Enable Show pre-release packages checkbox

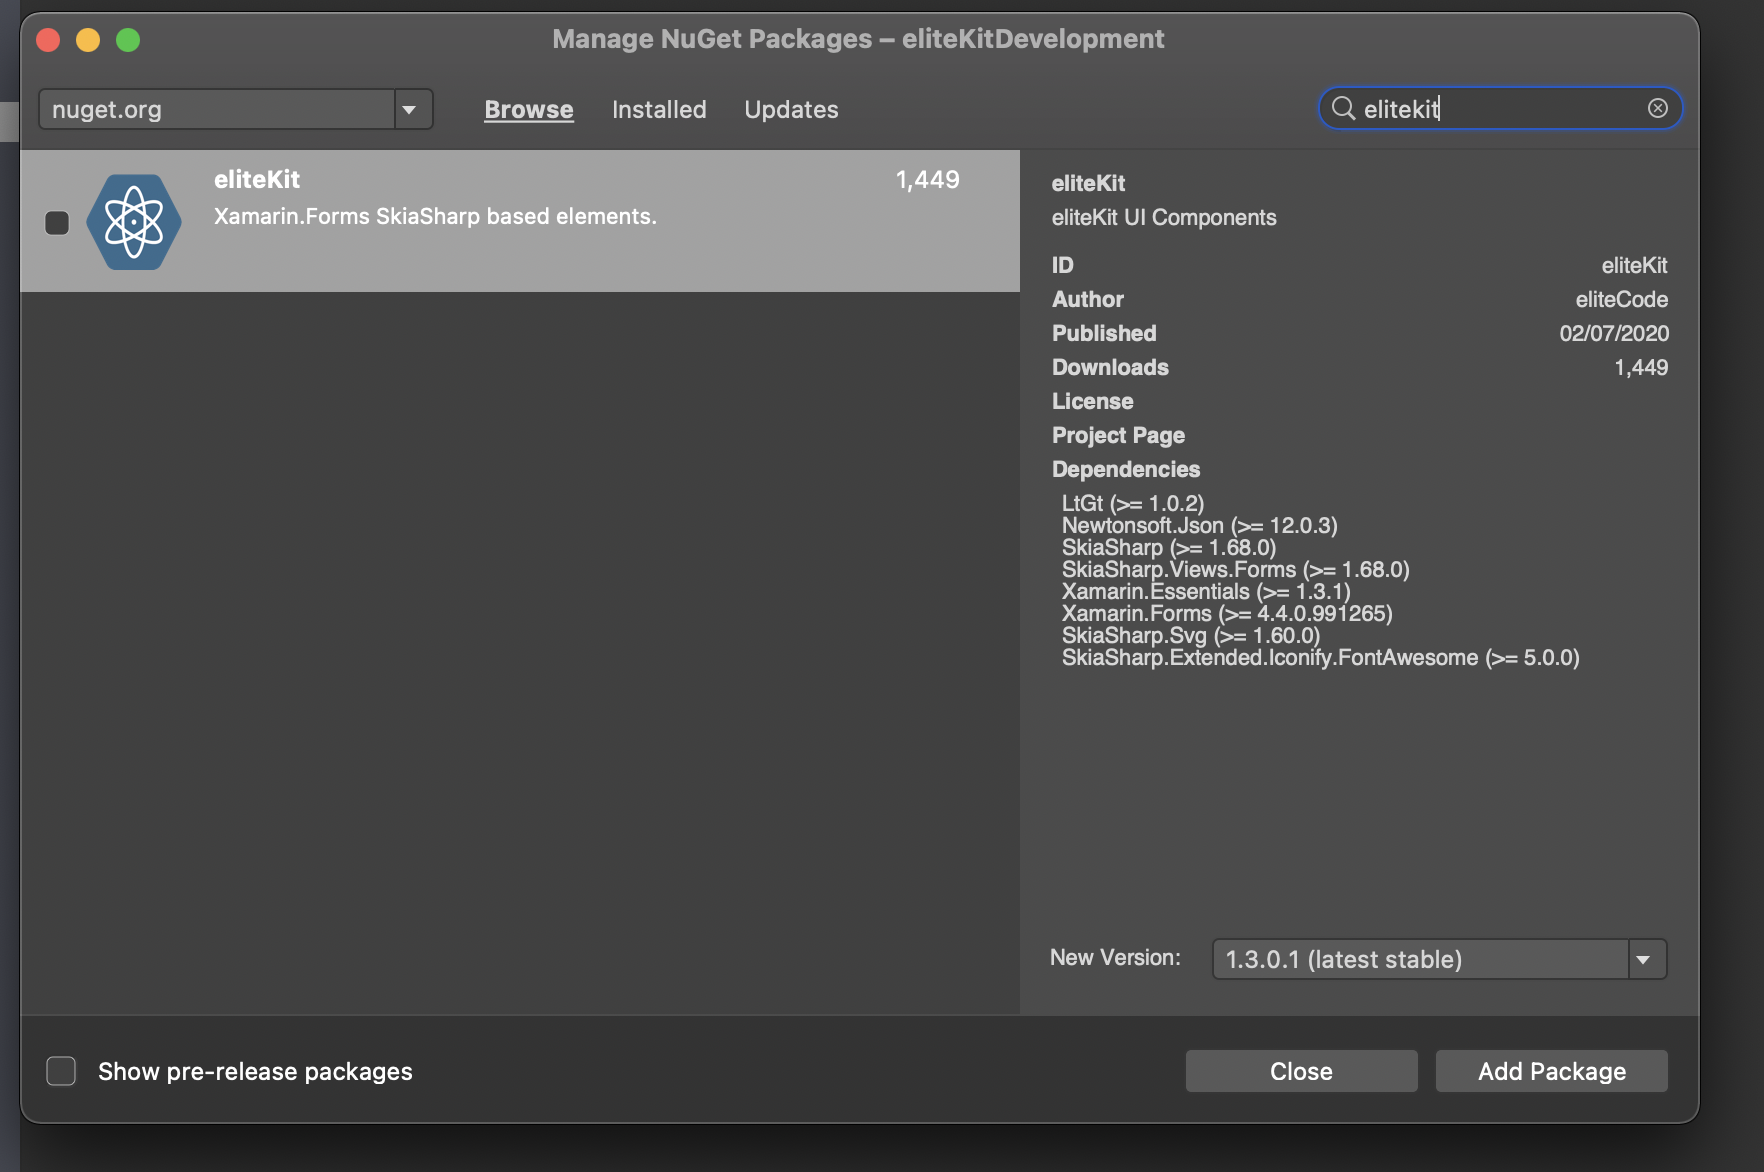pyautogui.click(x=61, y=1071)
